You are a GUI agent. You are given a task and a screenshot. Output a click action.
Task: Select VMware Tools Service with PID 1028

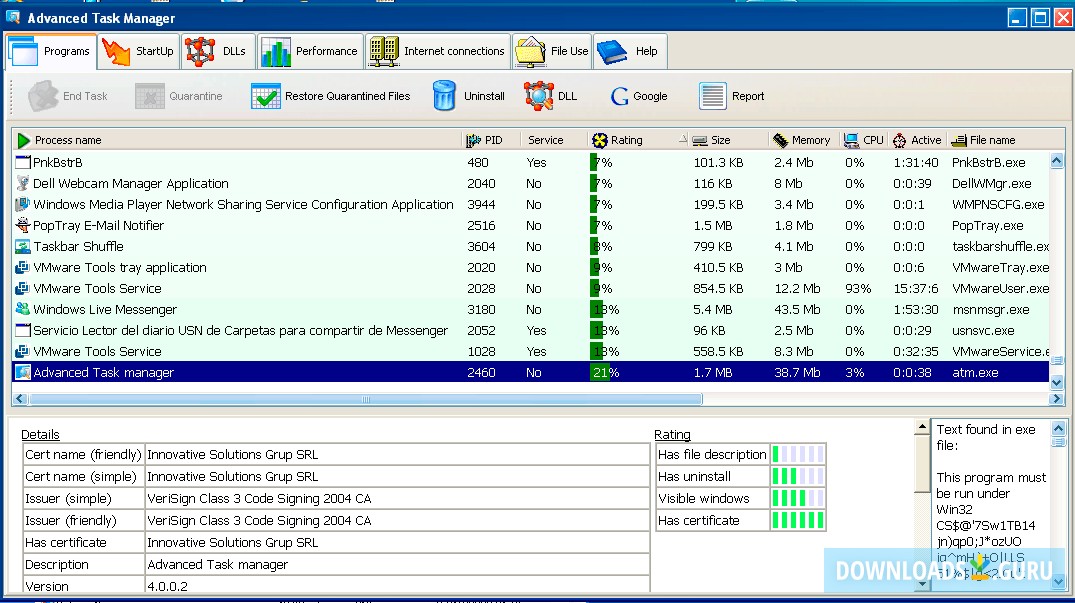coord(531,352)
